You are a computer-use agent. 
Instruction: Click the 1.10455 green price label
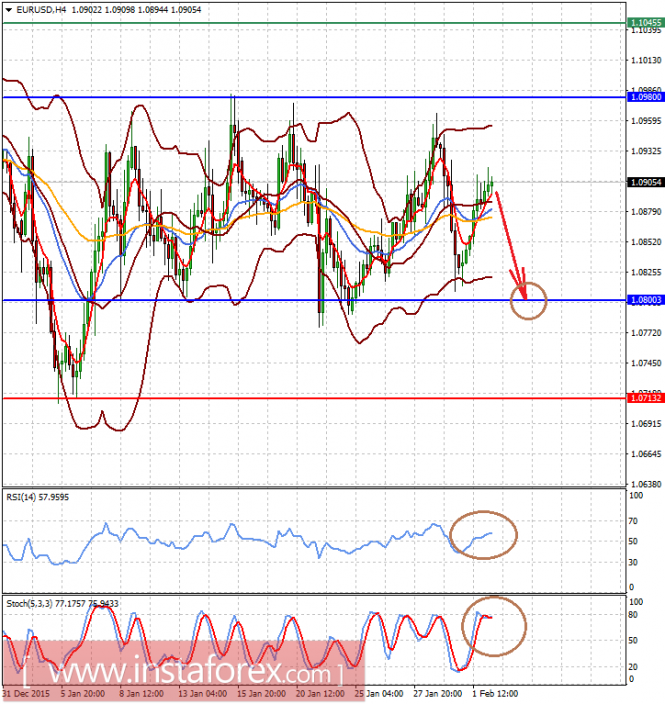646,22
